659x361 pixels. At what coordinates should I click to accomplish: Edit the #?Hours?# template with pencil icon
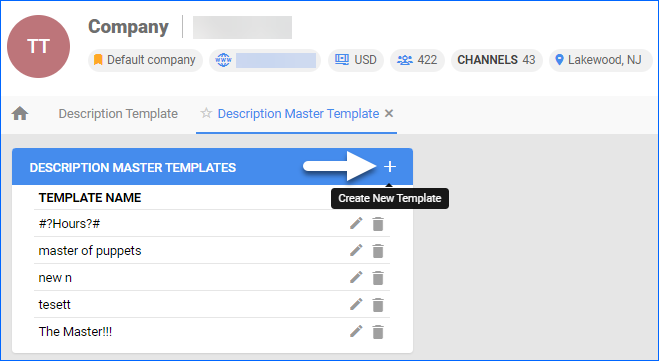tap(356, 224)
